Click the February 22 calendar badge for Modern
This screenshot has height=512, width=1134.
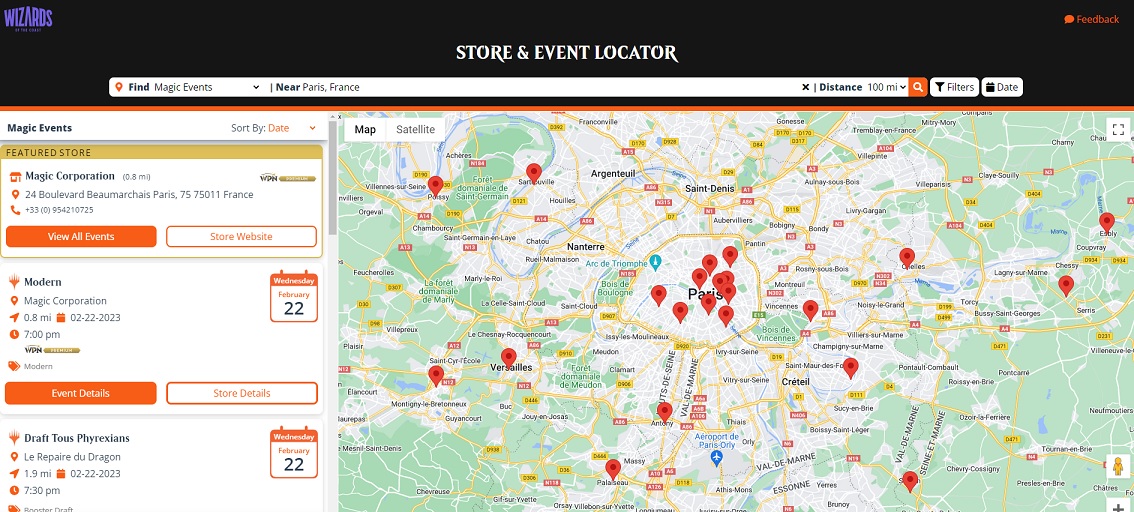pos(294,296)
